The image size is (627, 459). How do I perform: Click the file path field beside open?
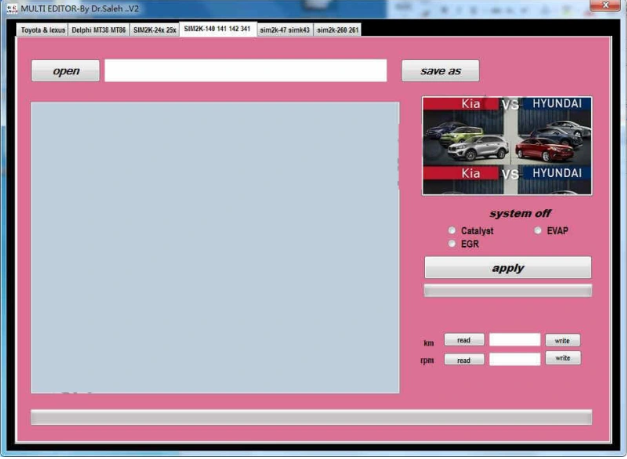pyautogui.click(x=245, y=71)
